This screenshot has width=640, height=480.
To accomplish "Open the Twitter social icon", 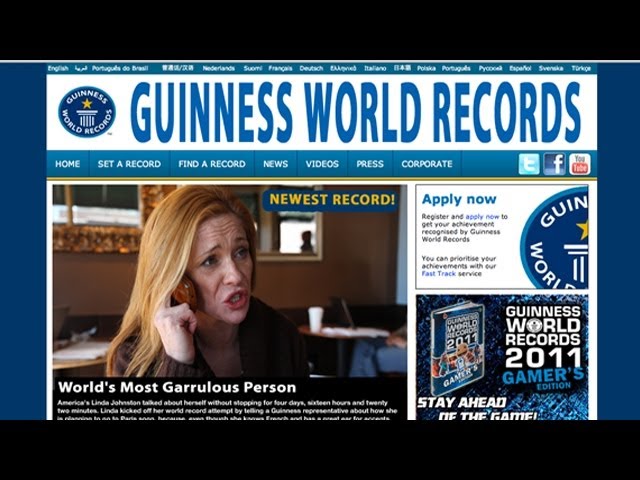I will (x=529, y=164).
